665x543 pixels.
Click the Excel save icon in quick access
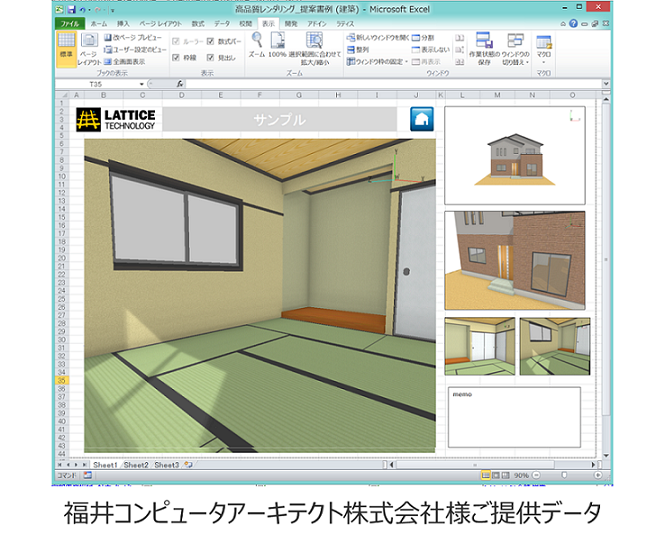(71, 9)
